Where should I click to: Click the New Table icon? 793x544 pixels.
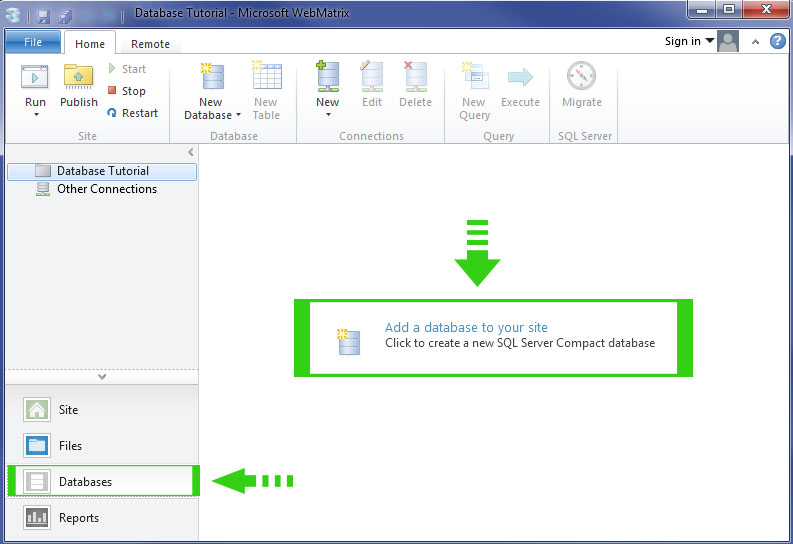tap(267, 75)
